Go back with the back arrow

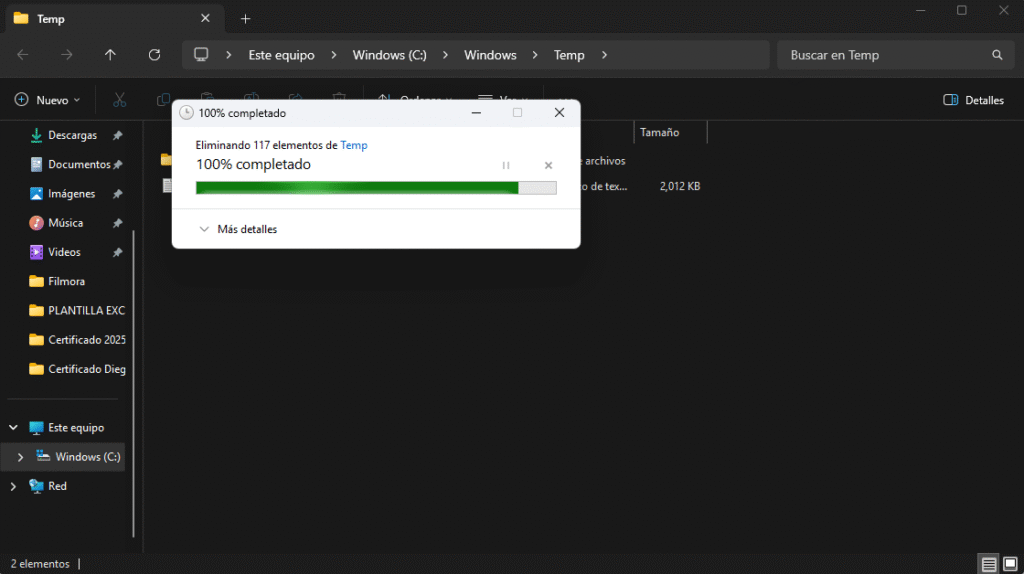(23, 55)
